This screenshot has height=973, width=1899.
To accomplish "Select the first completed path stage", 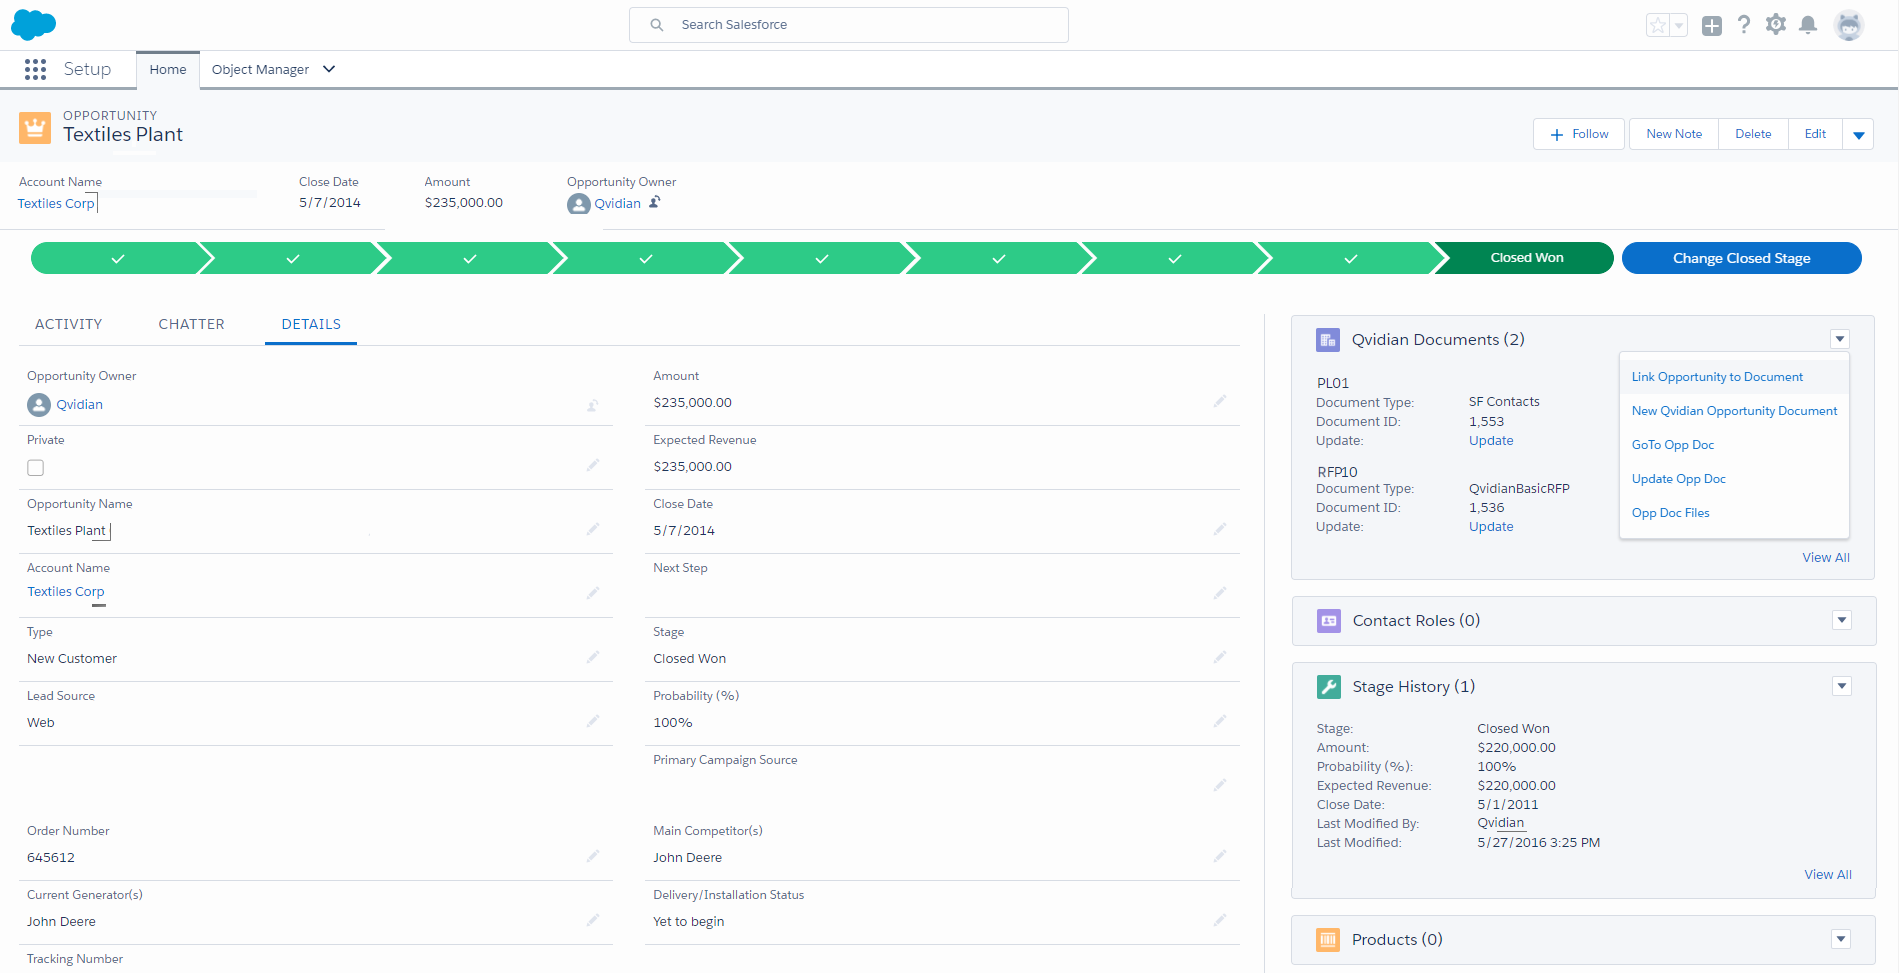I will coord(118,258).
